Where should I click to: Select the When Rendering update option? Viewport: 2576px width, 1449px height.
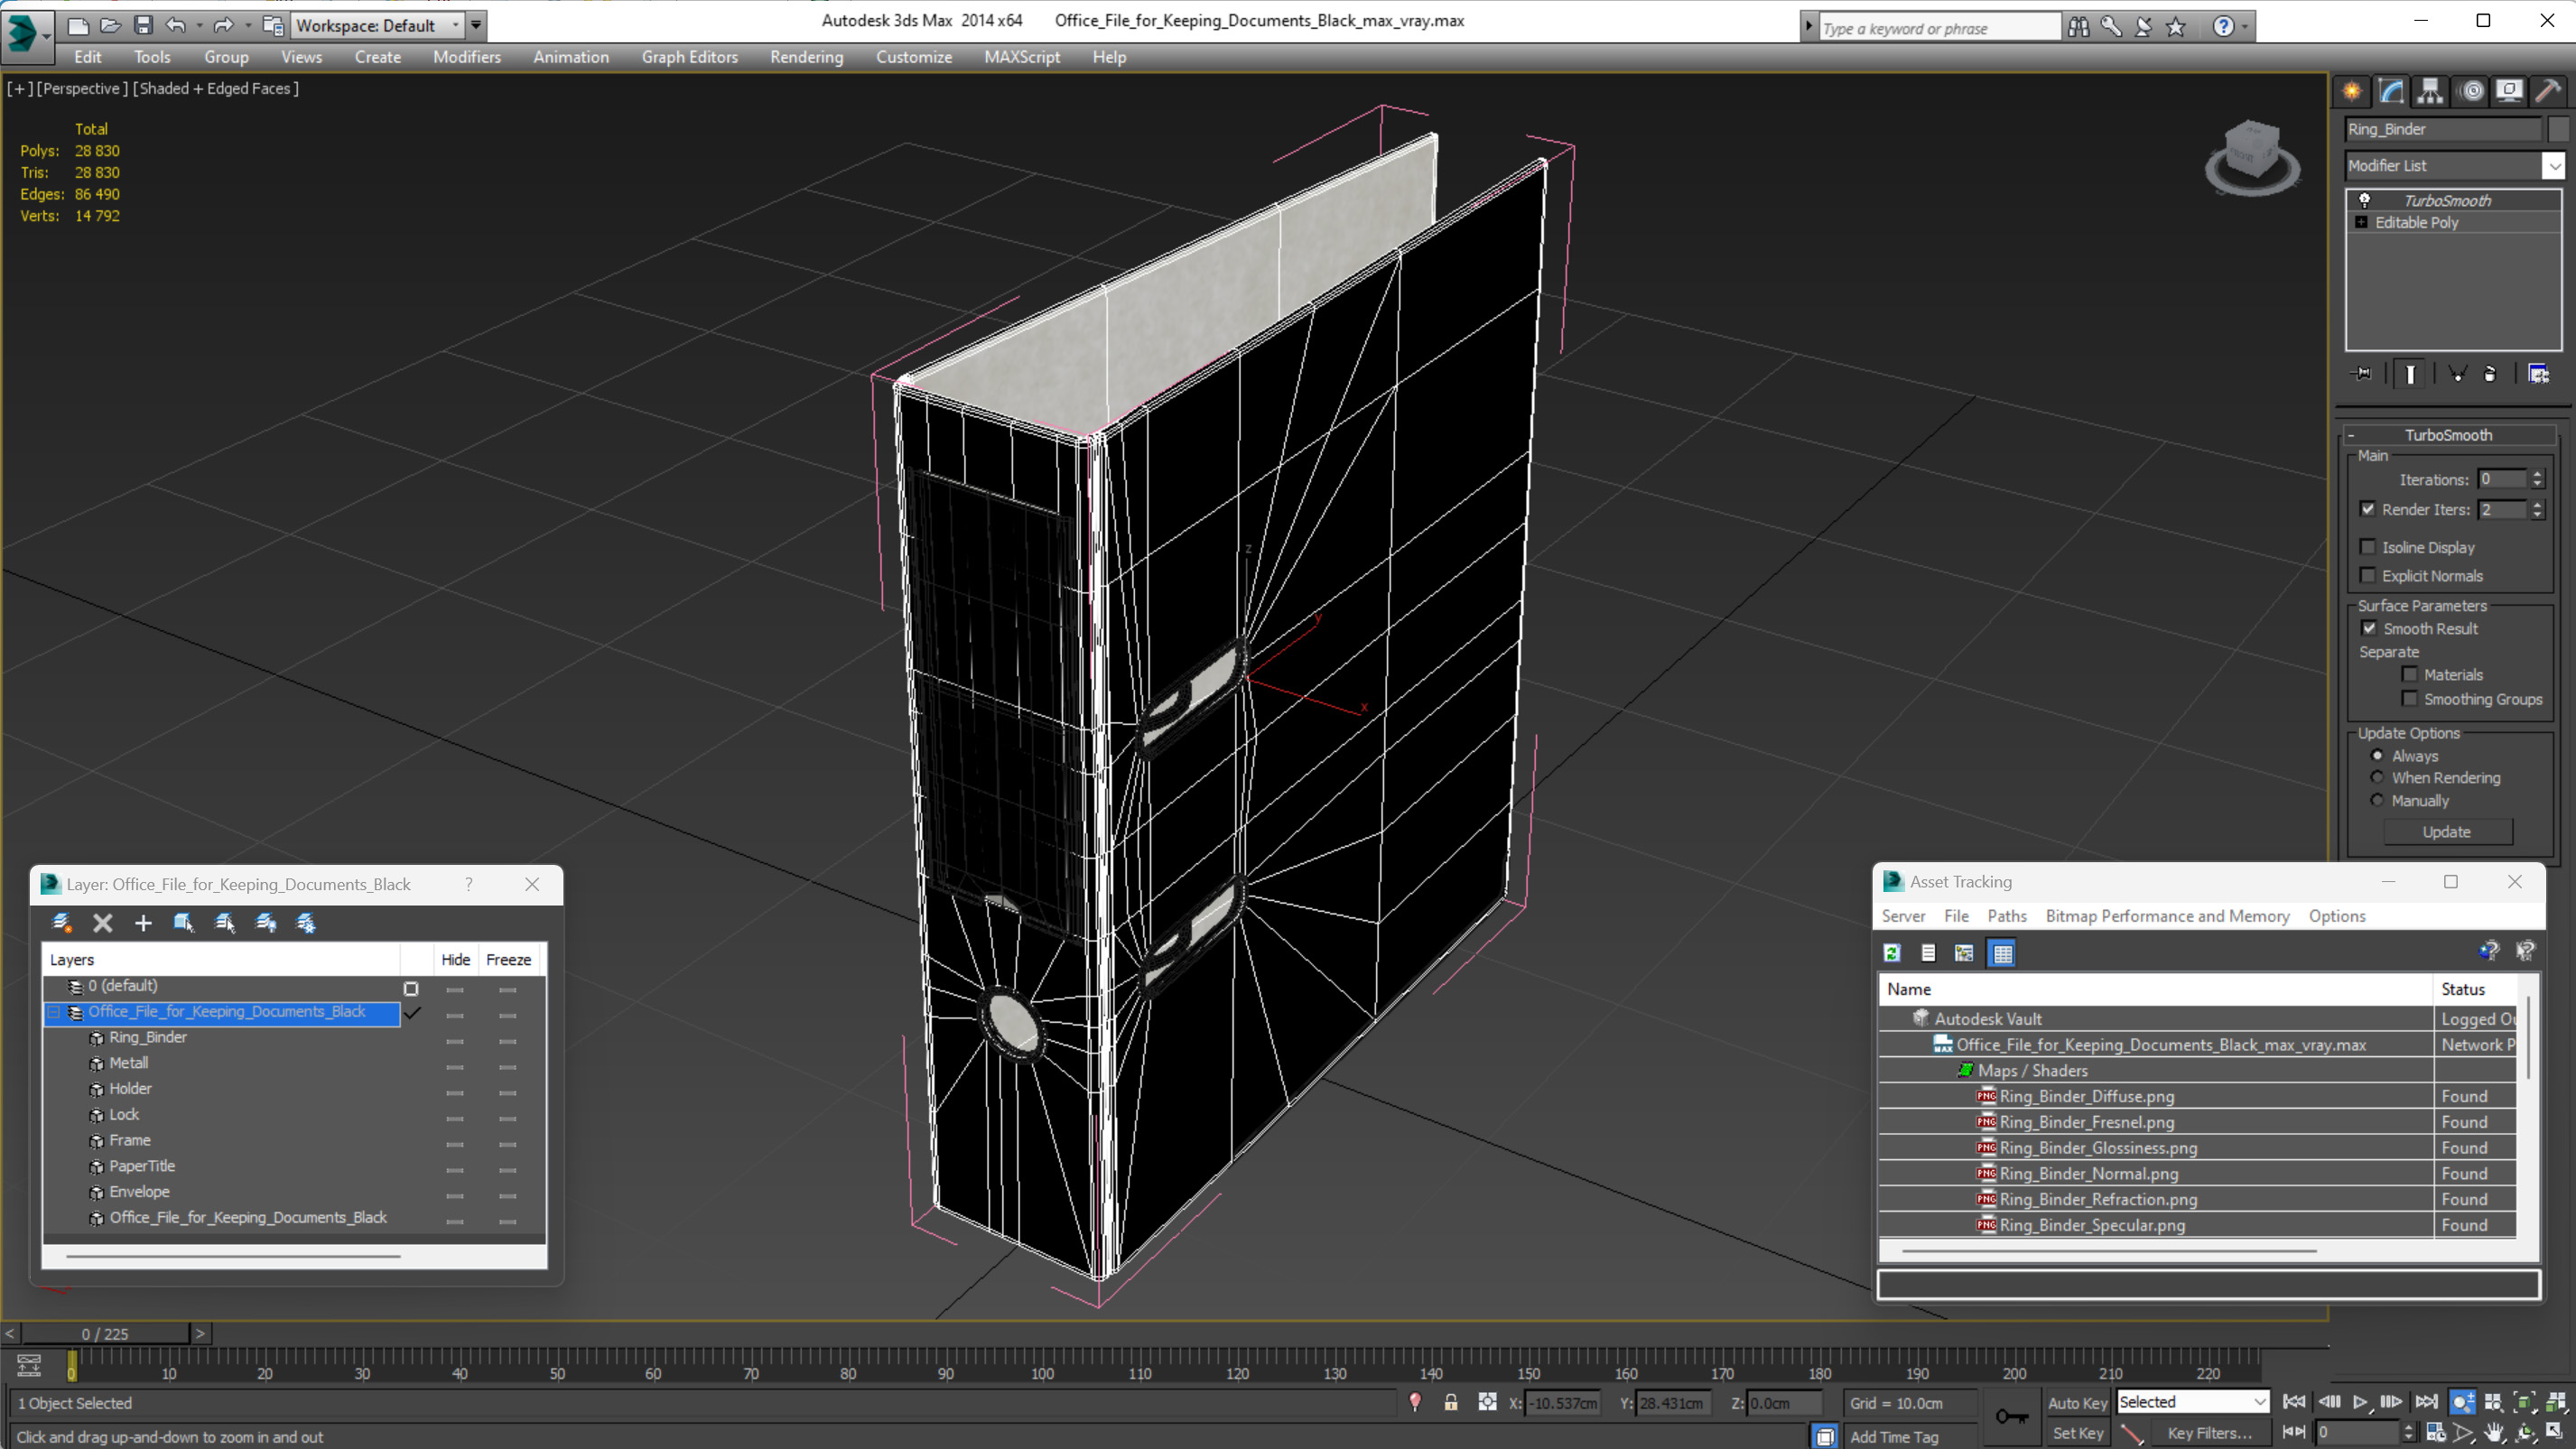2377,777
